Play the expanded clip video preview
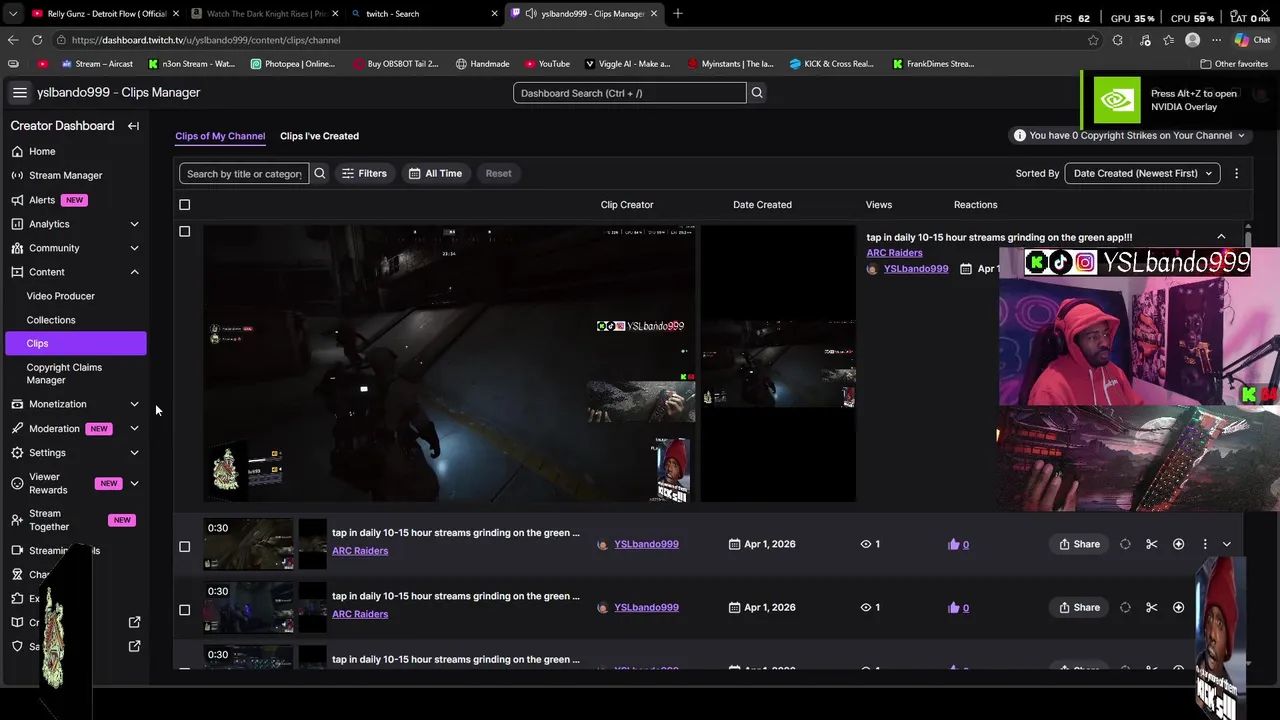Screen dimensions: 1280x720 (x=449, y=363)
